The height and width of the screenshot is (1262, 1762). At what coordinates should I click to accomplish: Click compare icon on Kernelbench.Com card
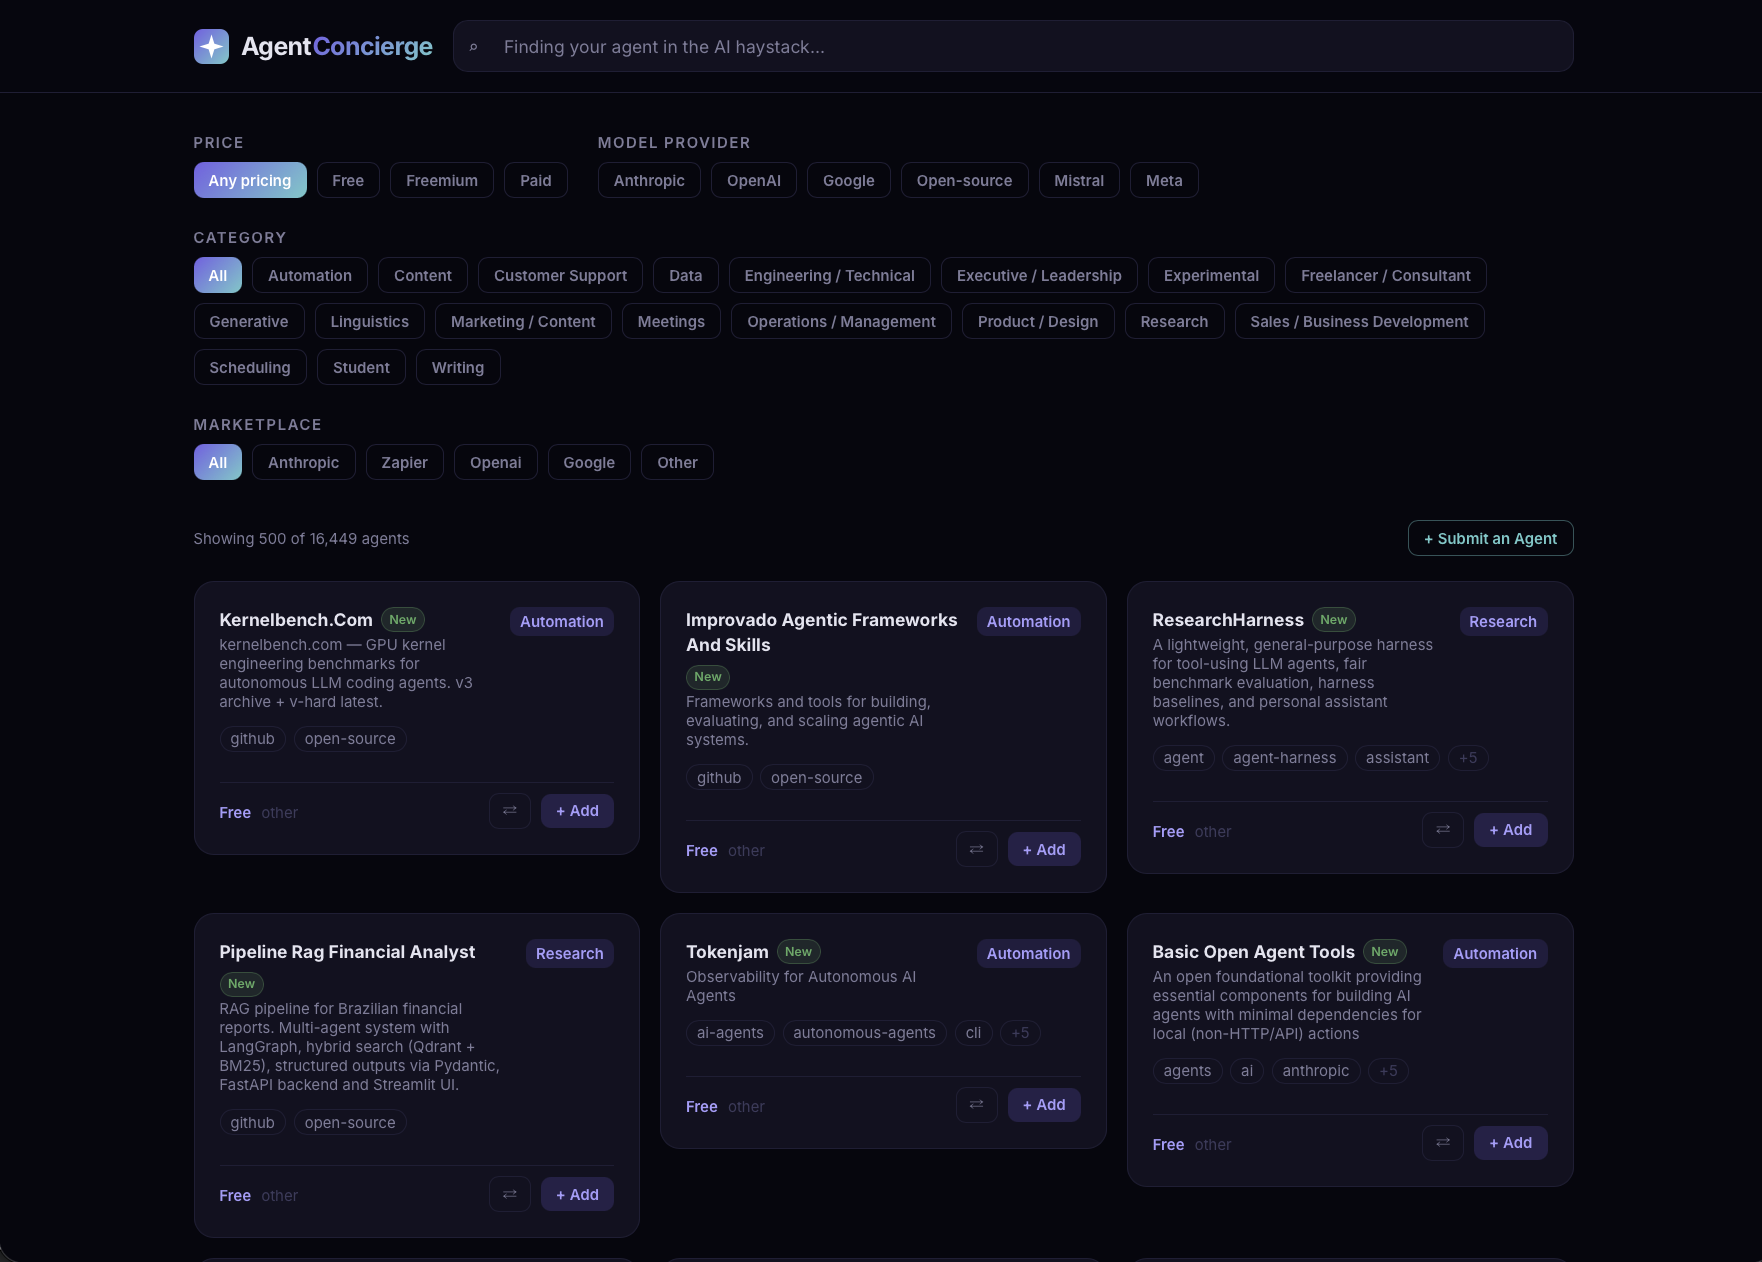coord(510,811)
